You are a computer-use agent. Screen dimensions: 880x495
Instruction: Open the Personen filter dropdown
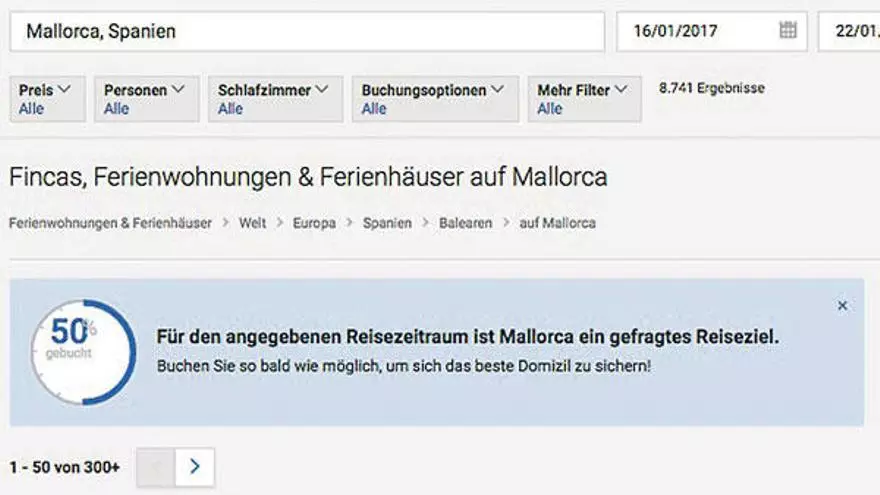(145, 98)
